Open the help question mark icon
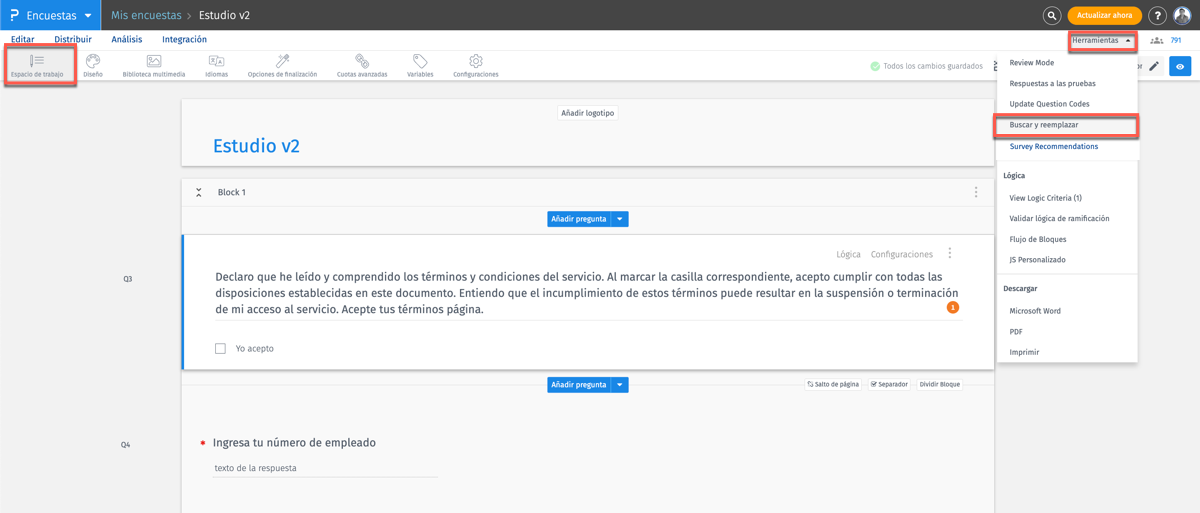 (1157, 16)
